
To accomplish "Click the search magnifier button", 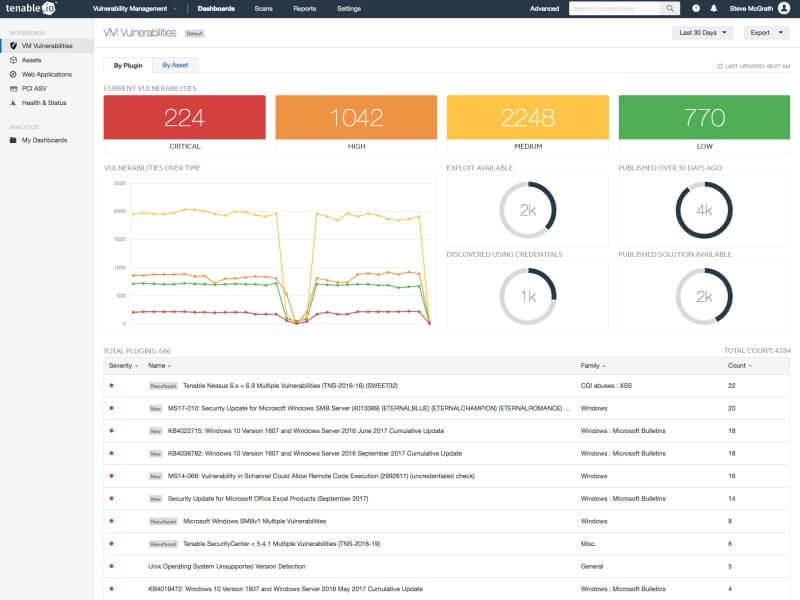I will coord(671,8).
